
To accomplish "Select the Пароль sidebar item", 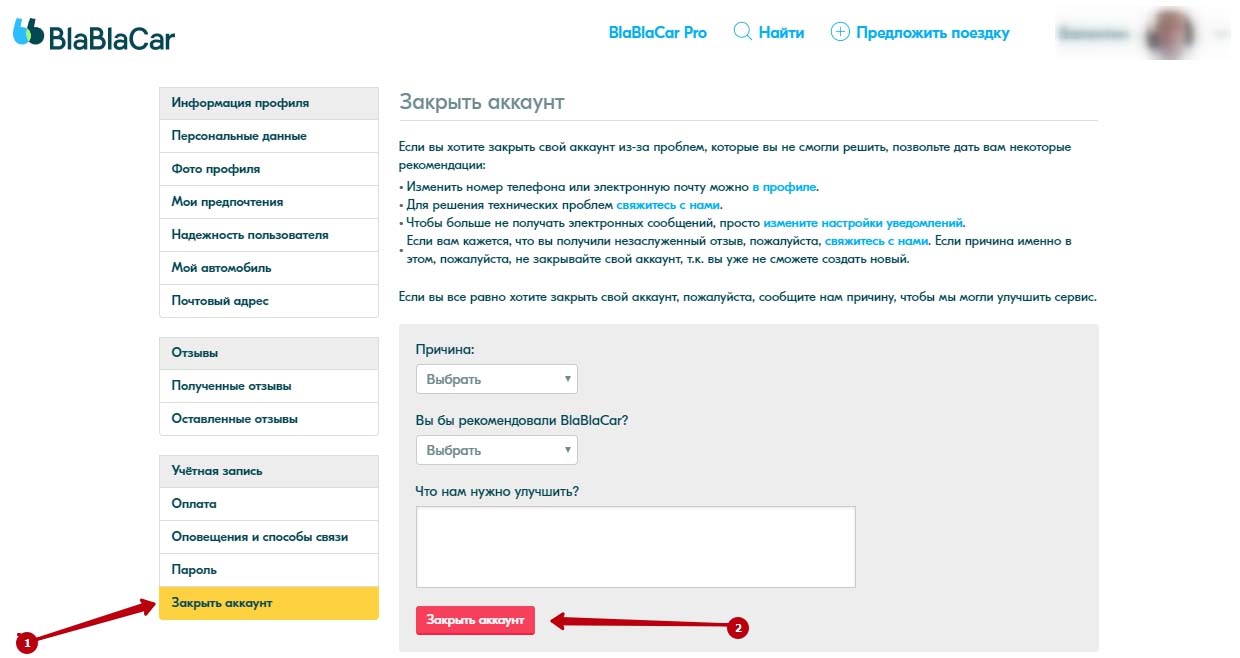I will [269, 570].
